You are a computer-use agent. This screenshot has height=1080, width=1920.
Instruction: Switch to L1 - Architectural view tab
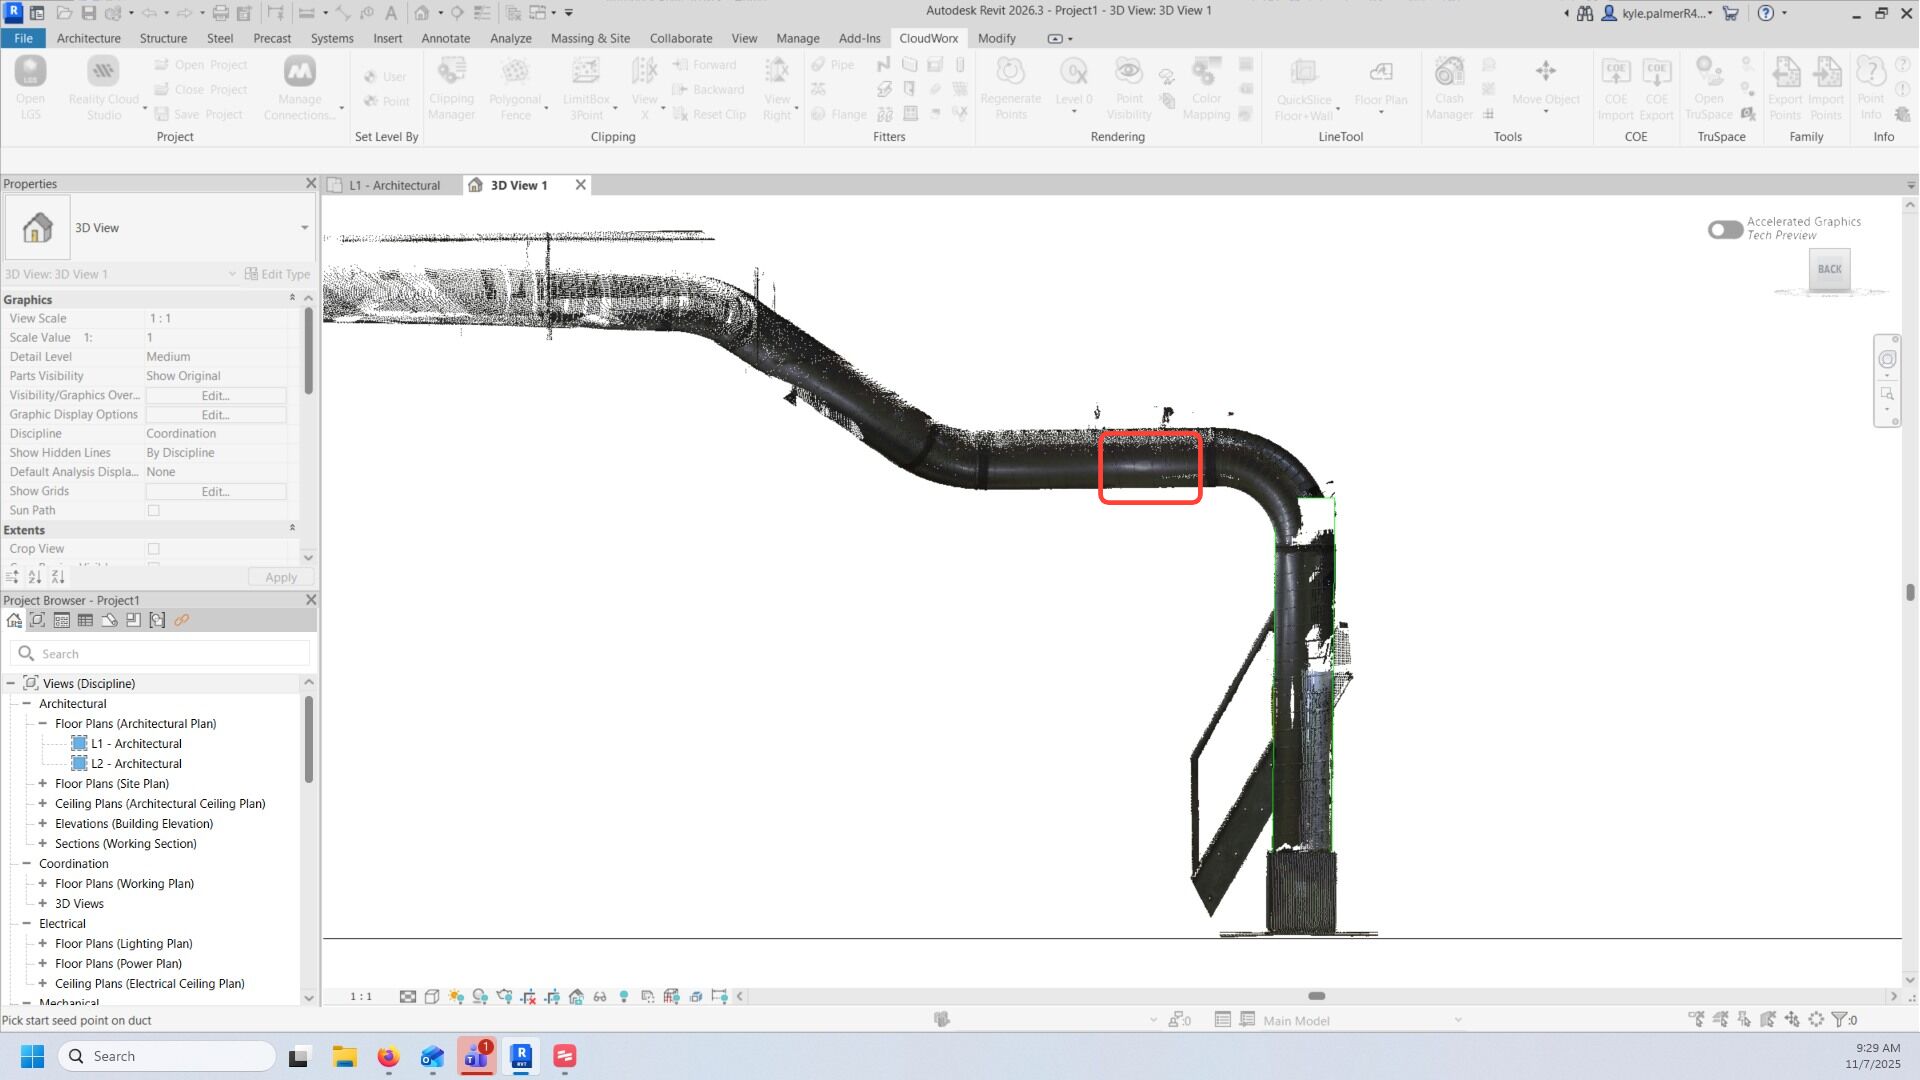point(394,185)
